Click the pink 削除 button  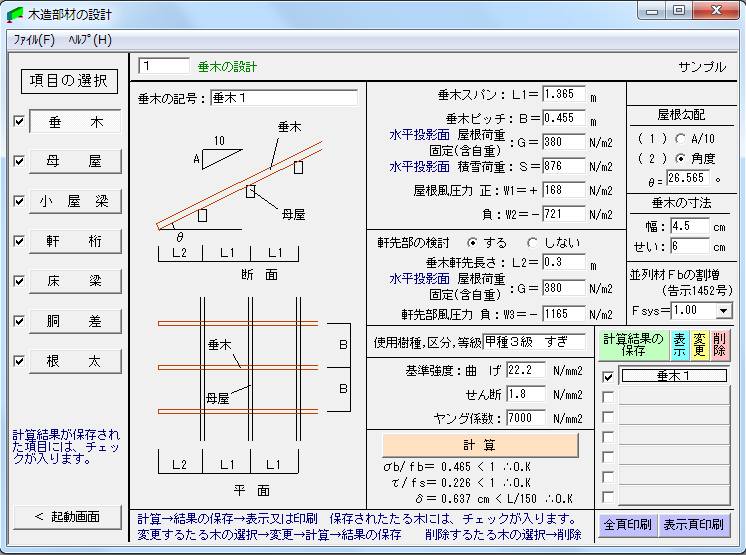point(721,345)
